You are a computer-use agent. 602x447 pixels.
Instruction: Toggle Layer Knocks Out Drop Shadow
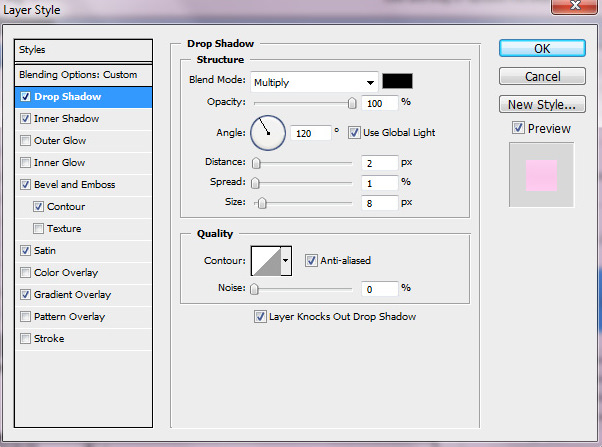coord(261,316)
